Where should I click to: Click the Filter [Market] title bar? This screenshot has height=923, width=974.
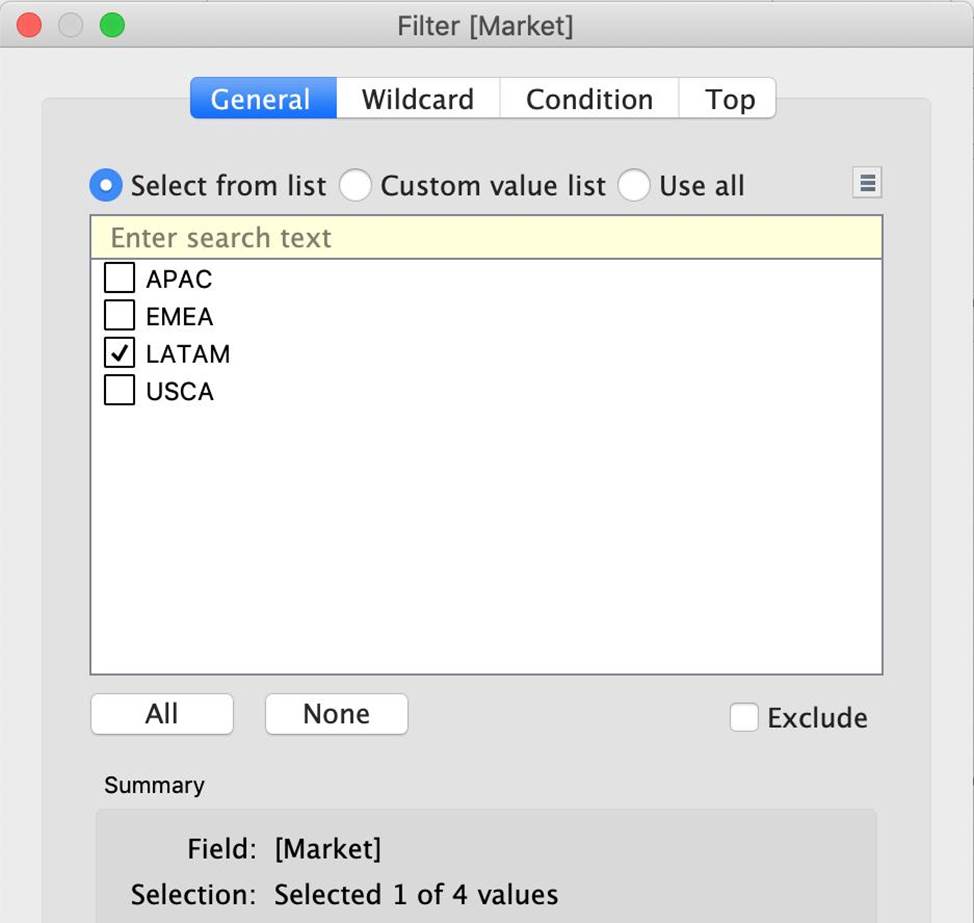[486, 25]
